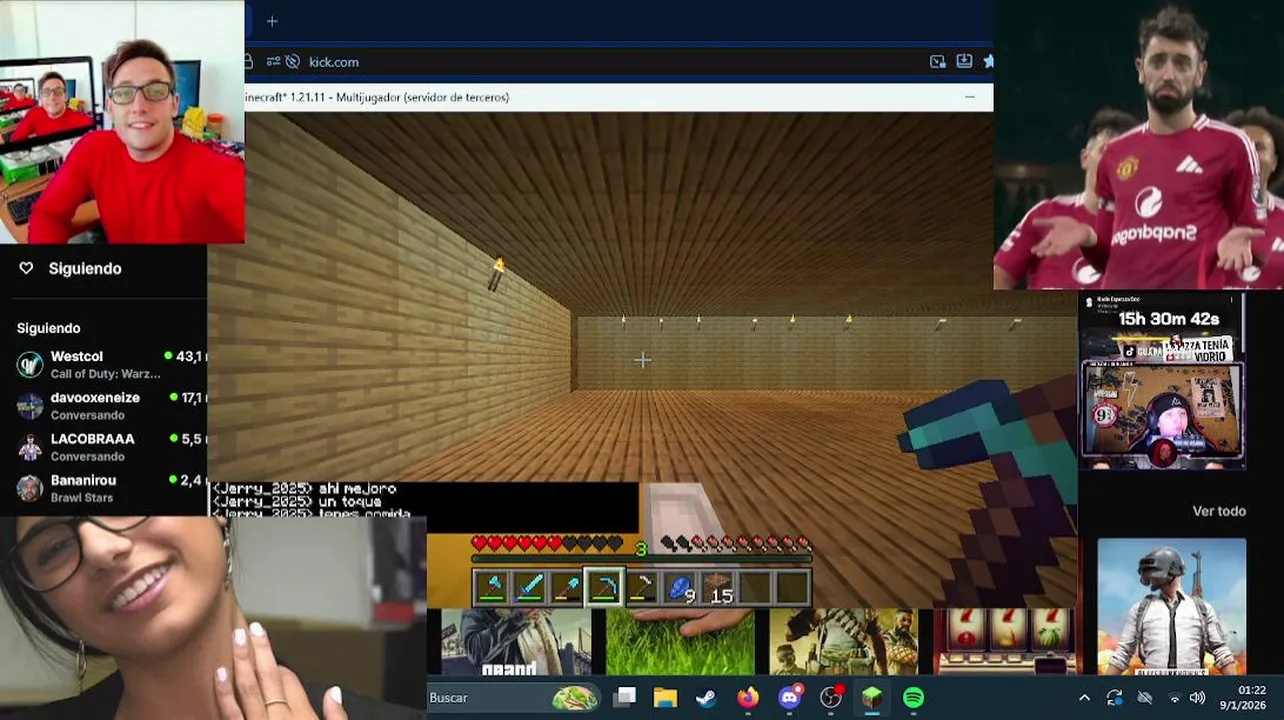Open the Grand Theft Auto category thumbnail
This screenshot has width=1284, height=720.
[x=516, y=642]
